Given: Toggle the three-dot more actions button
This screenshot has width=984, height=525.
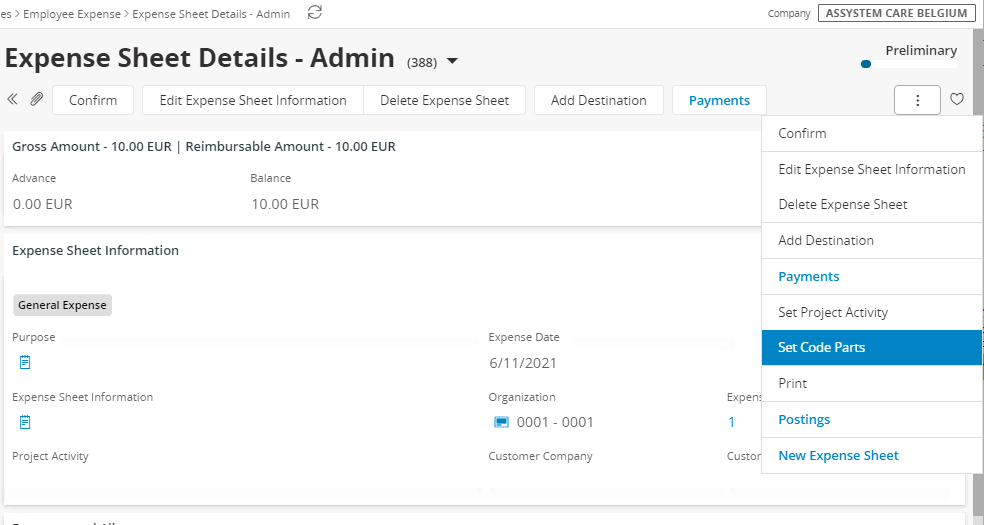Looking at the screenshot, I should tap(917, 100).
